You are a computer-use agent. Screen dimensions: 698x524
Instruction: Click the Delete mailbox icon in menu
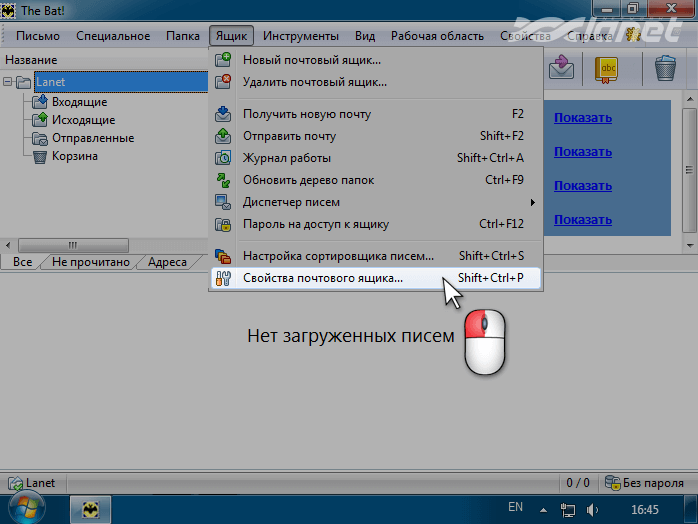click(x=223, y=81)
